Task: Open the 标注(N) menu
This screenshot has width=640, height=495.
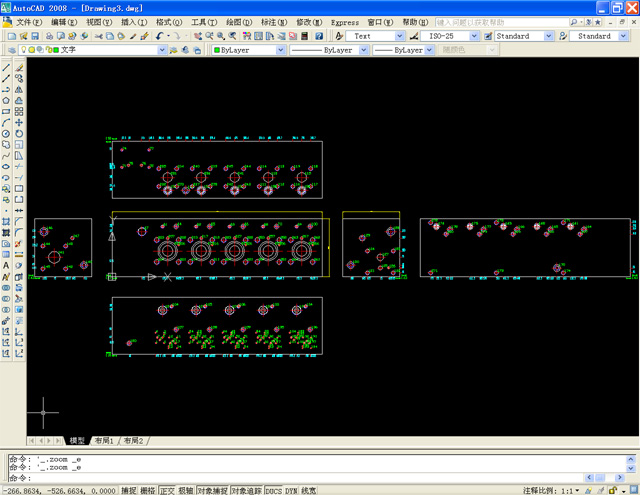Action: pos(274,22)
